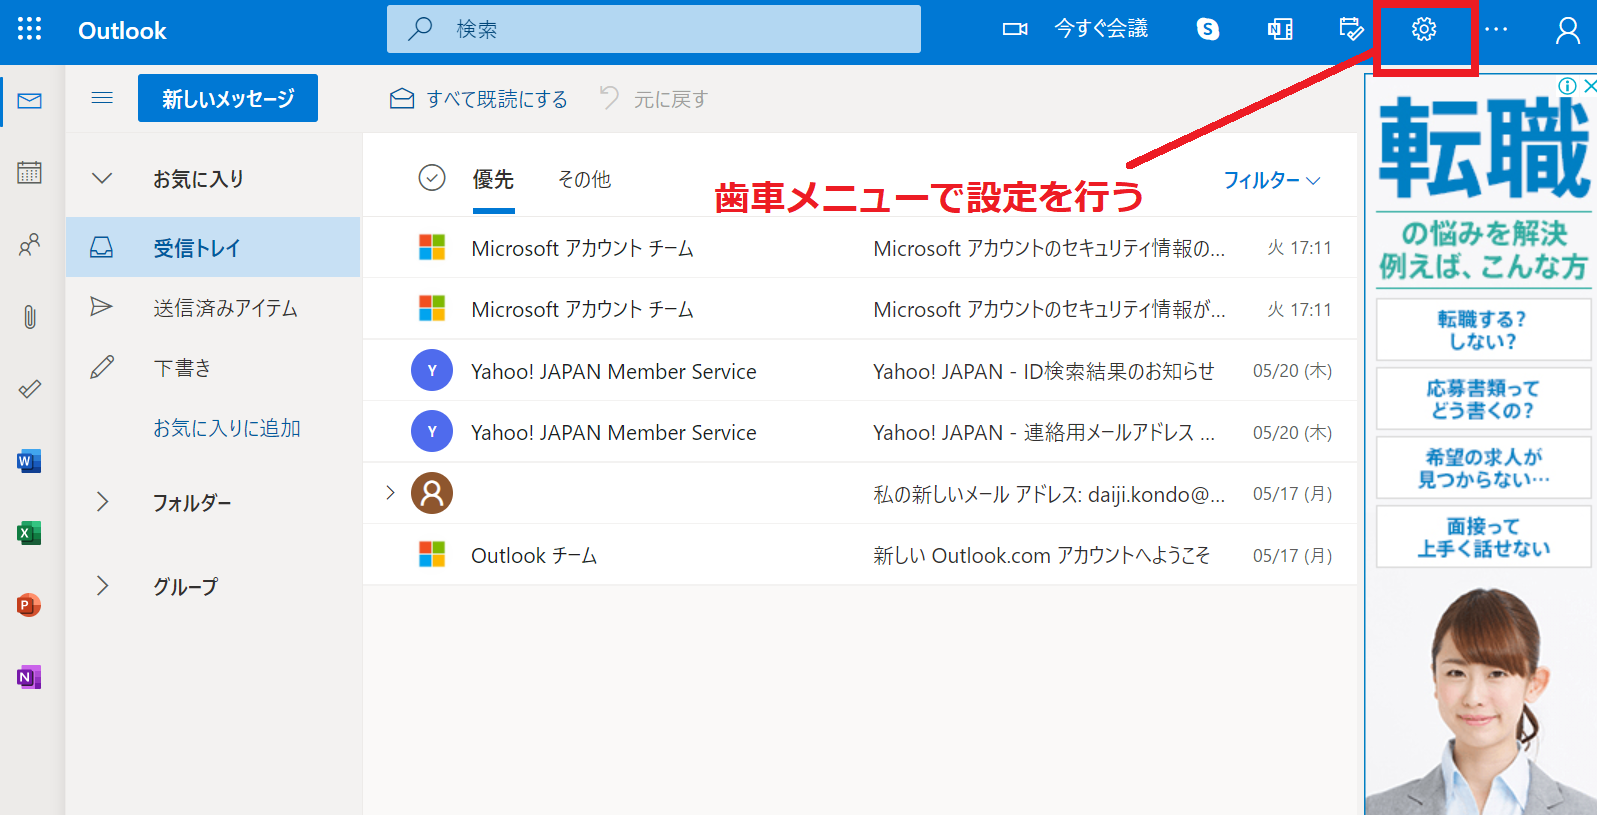1597x815 pixels.
Task: Click the ad info icon
Action: tap(1568, 86)
